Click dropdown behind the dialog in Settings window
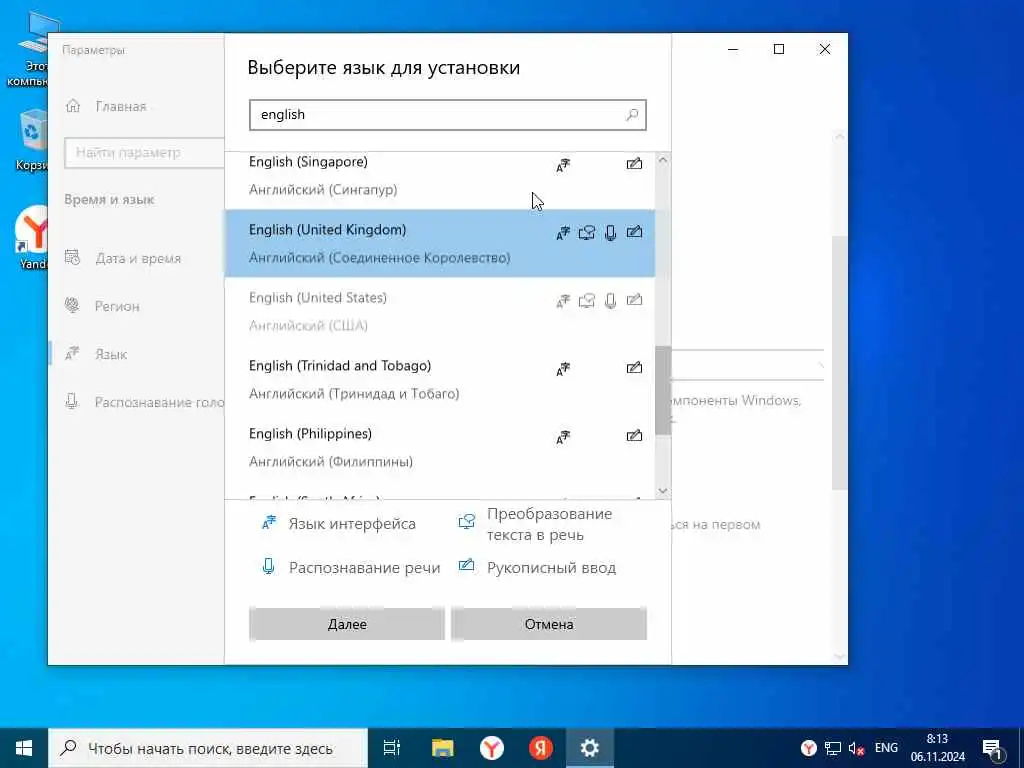Screen dimensions: 1024x768 (x=748, y=366)
